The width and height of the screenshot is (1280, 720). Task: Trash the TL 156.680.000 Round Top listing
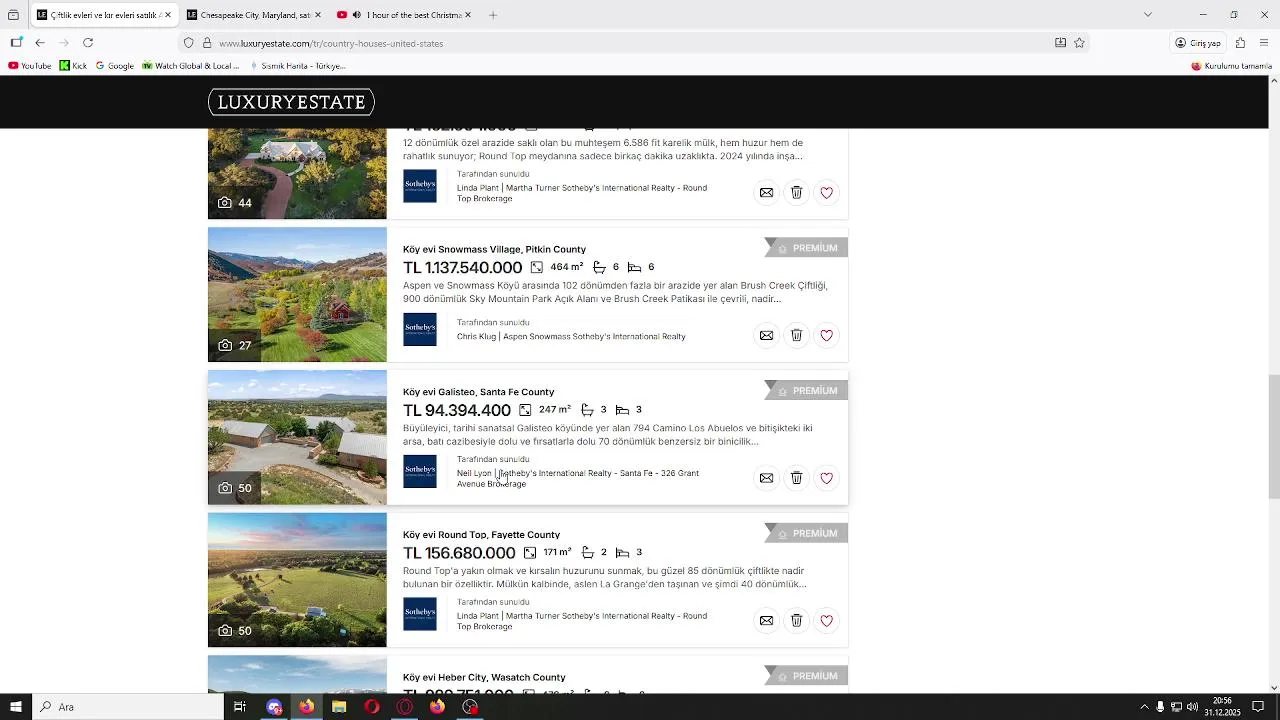coord(796,621)
